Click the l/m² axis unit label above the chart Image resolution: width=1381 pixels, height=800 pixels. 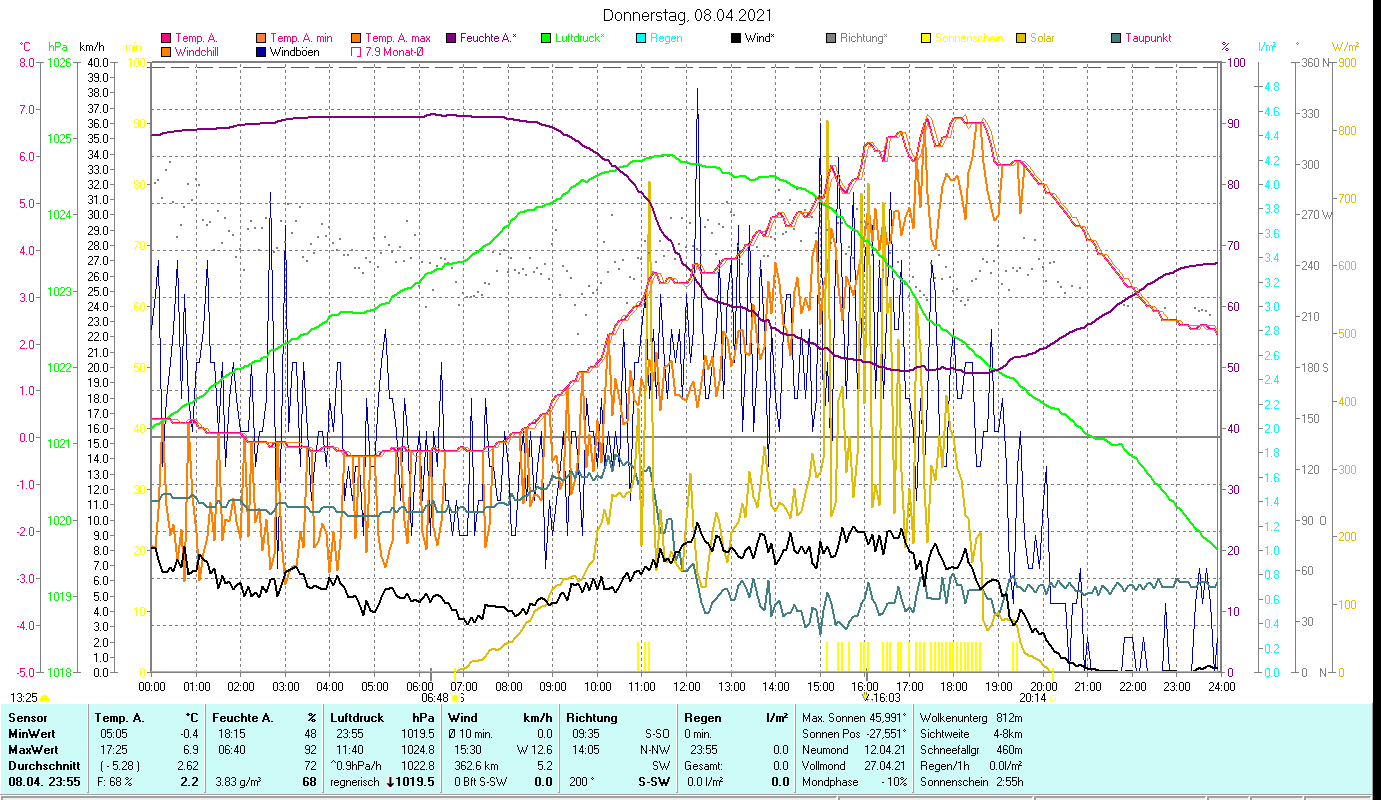tap(1267, 47)
